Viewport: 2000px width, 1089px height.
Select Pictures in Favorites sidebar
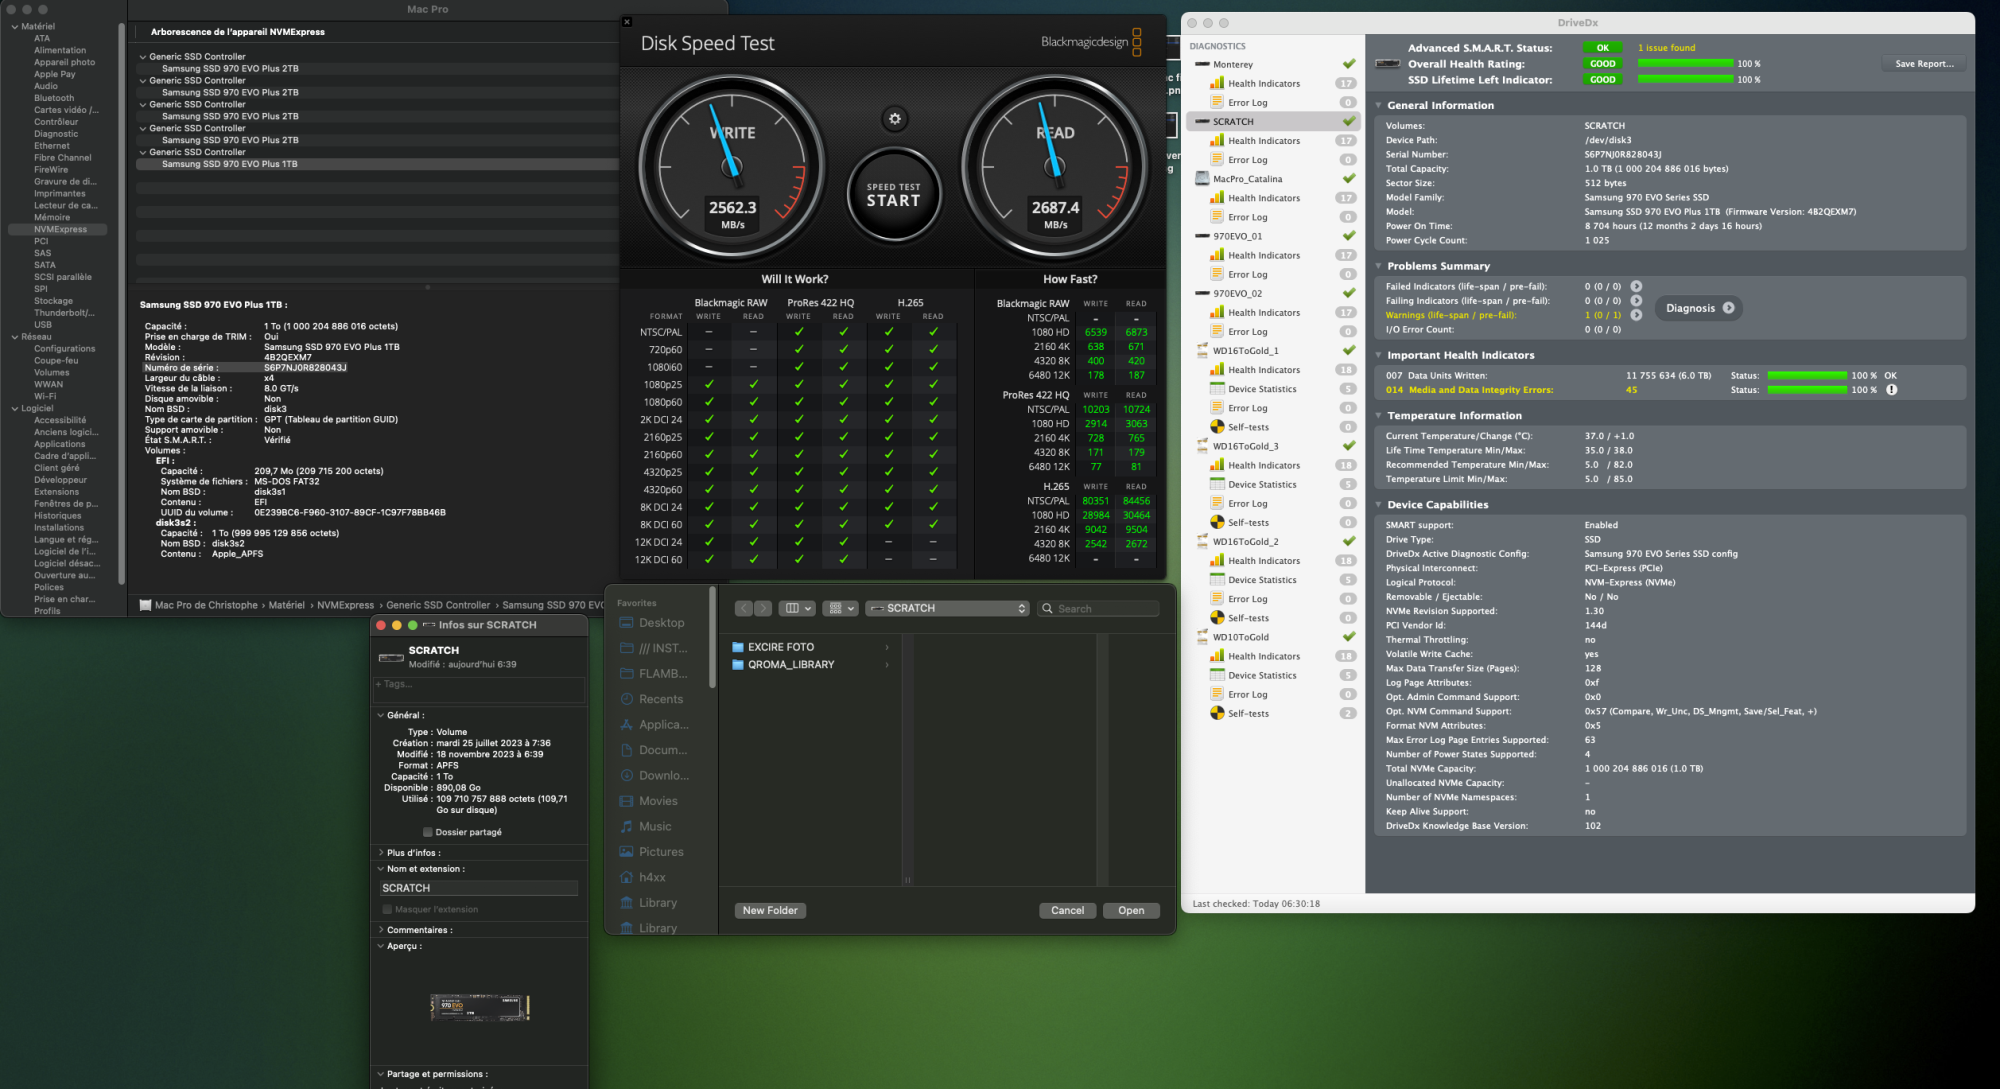660,852
